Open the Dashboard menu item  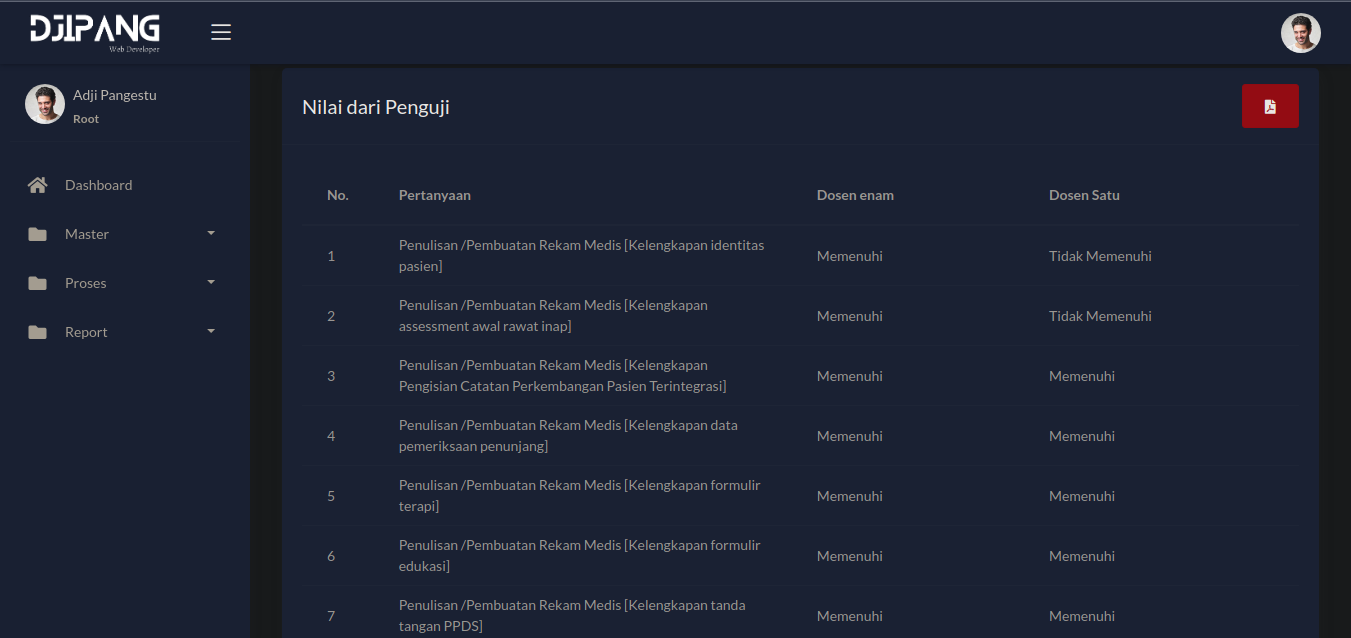click(x=98, y=185)
